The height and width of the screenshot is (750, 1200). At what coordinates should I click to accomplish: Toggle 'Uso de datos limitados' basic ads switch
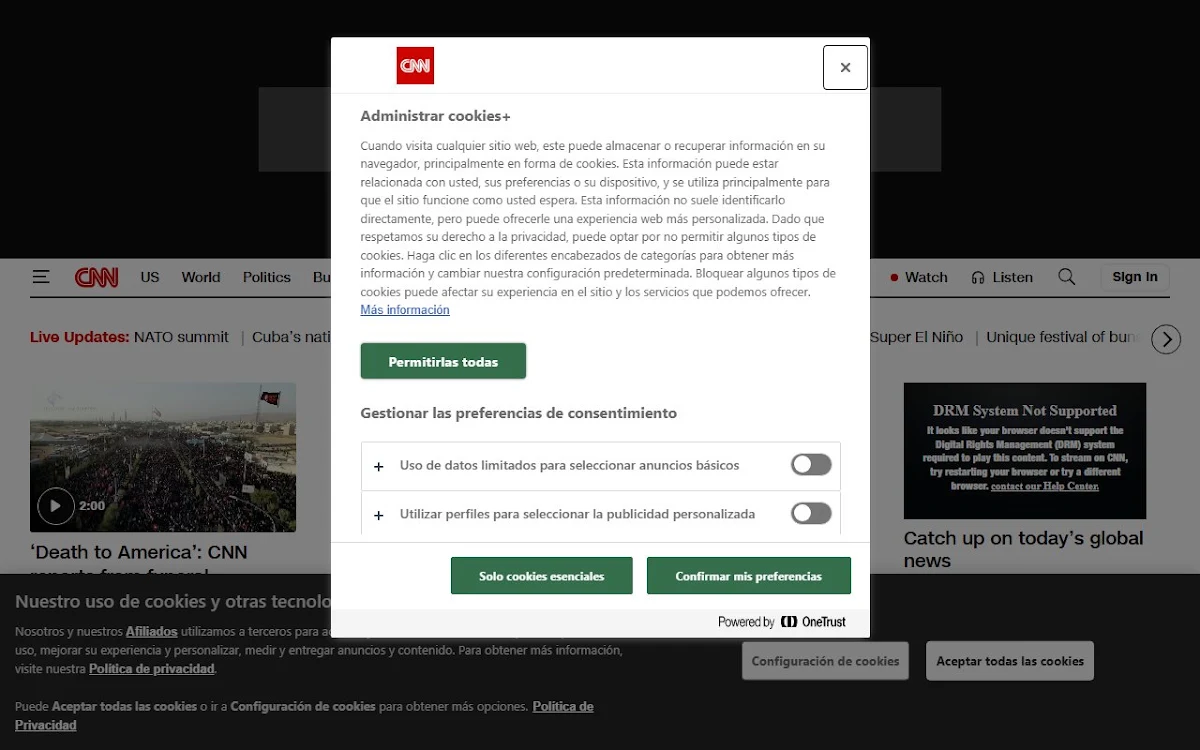point(811,464)
